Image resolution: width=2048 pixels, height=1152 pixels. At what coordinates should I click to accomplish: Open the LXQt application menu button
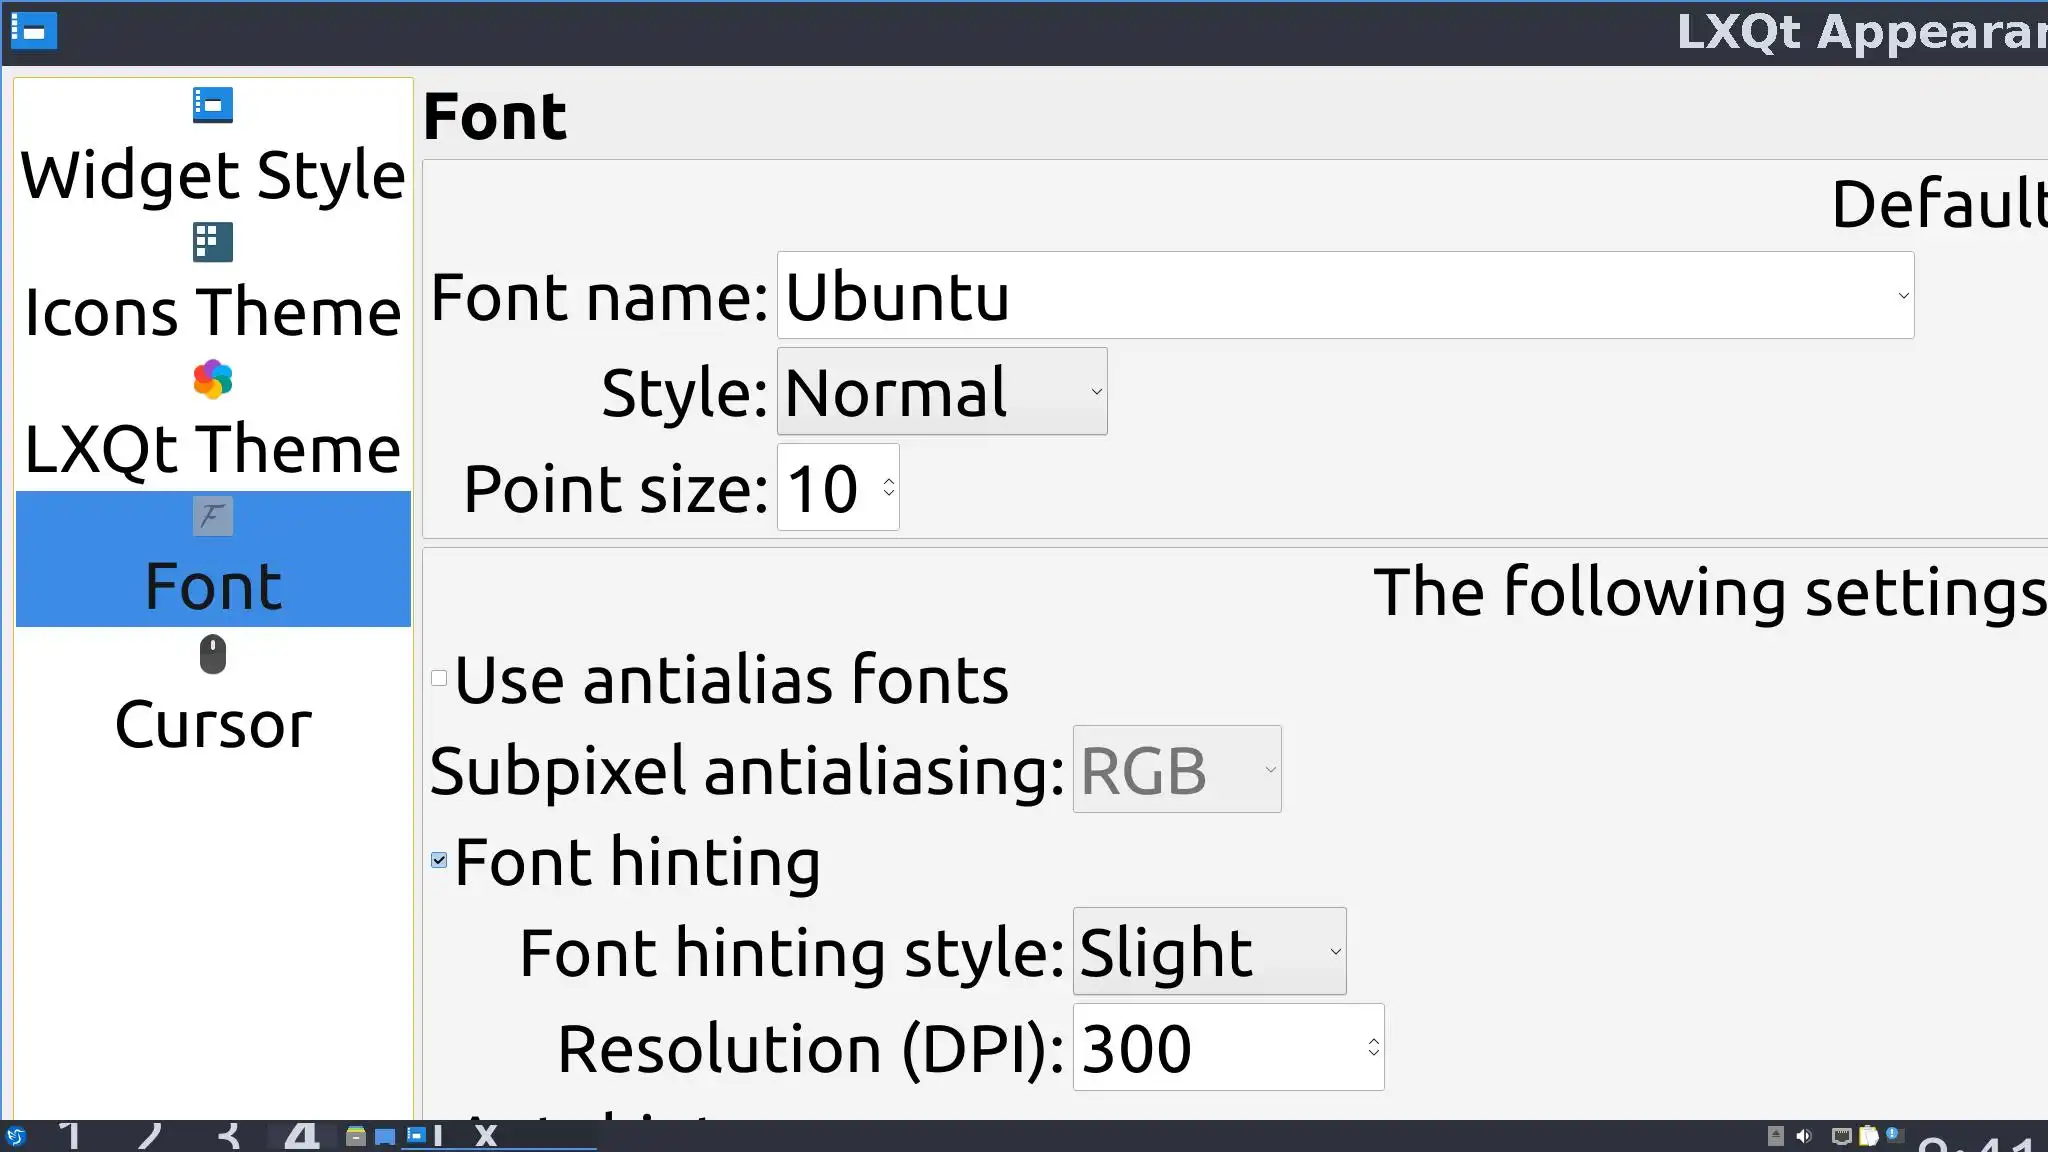(16, 1136)
